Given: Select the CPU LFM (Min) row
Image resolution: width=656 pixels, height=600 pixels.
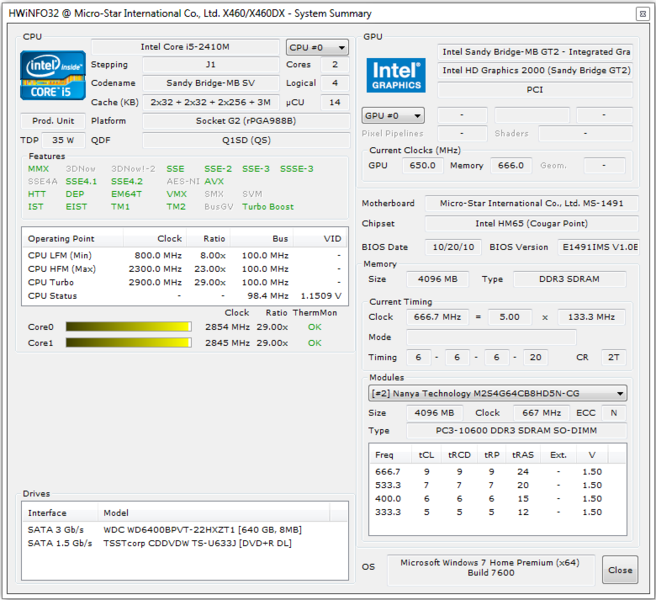Looking at the screenshot, I should [x=184, y=255].
